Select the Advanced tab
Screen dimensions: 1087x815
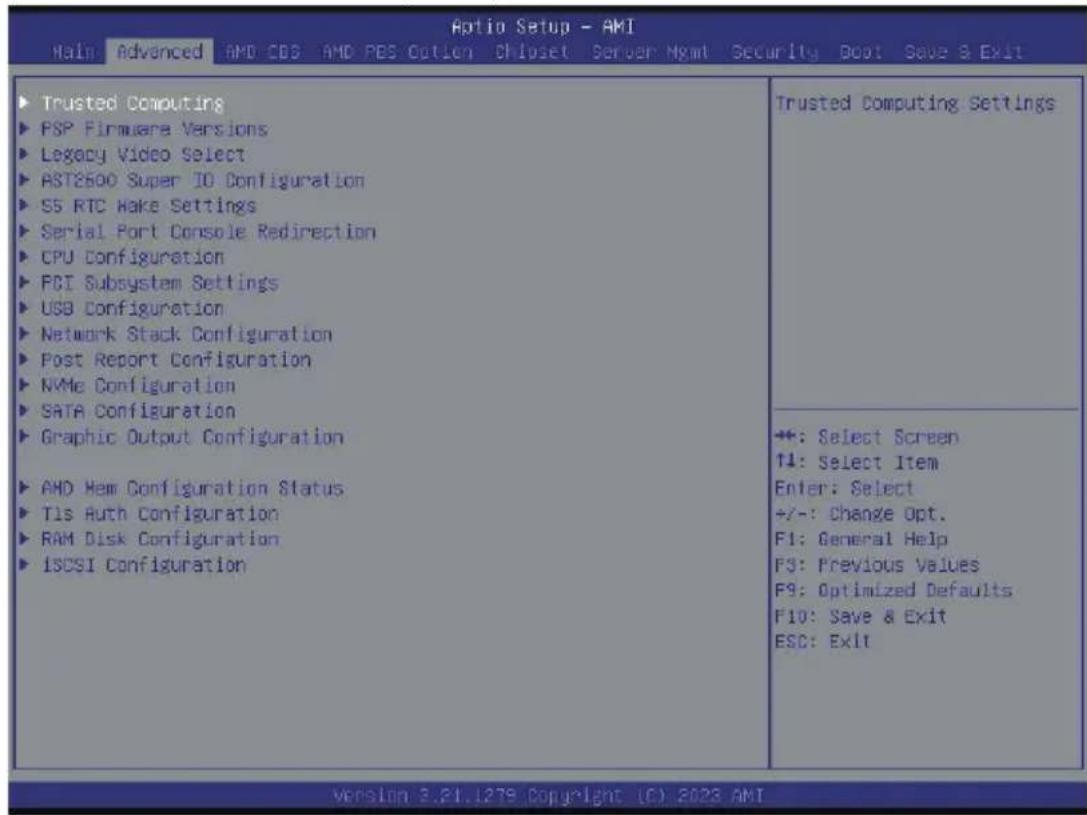tap(159, 52)
